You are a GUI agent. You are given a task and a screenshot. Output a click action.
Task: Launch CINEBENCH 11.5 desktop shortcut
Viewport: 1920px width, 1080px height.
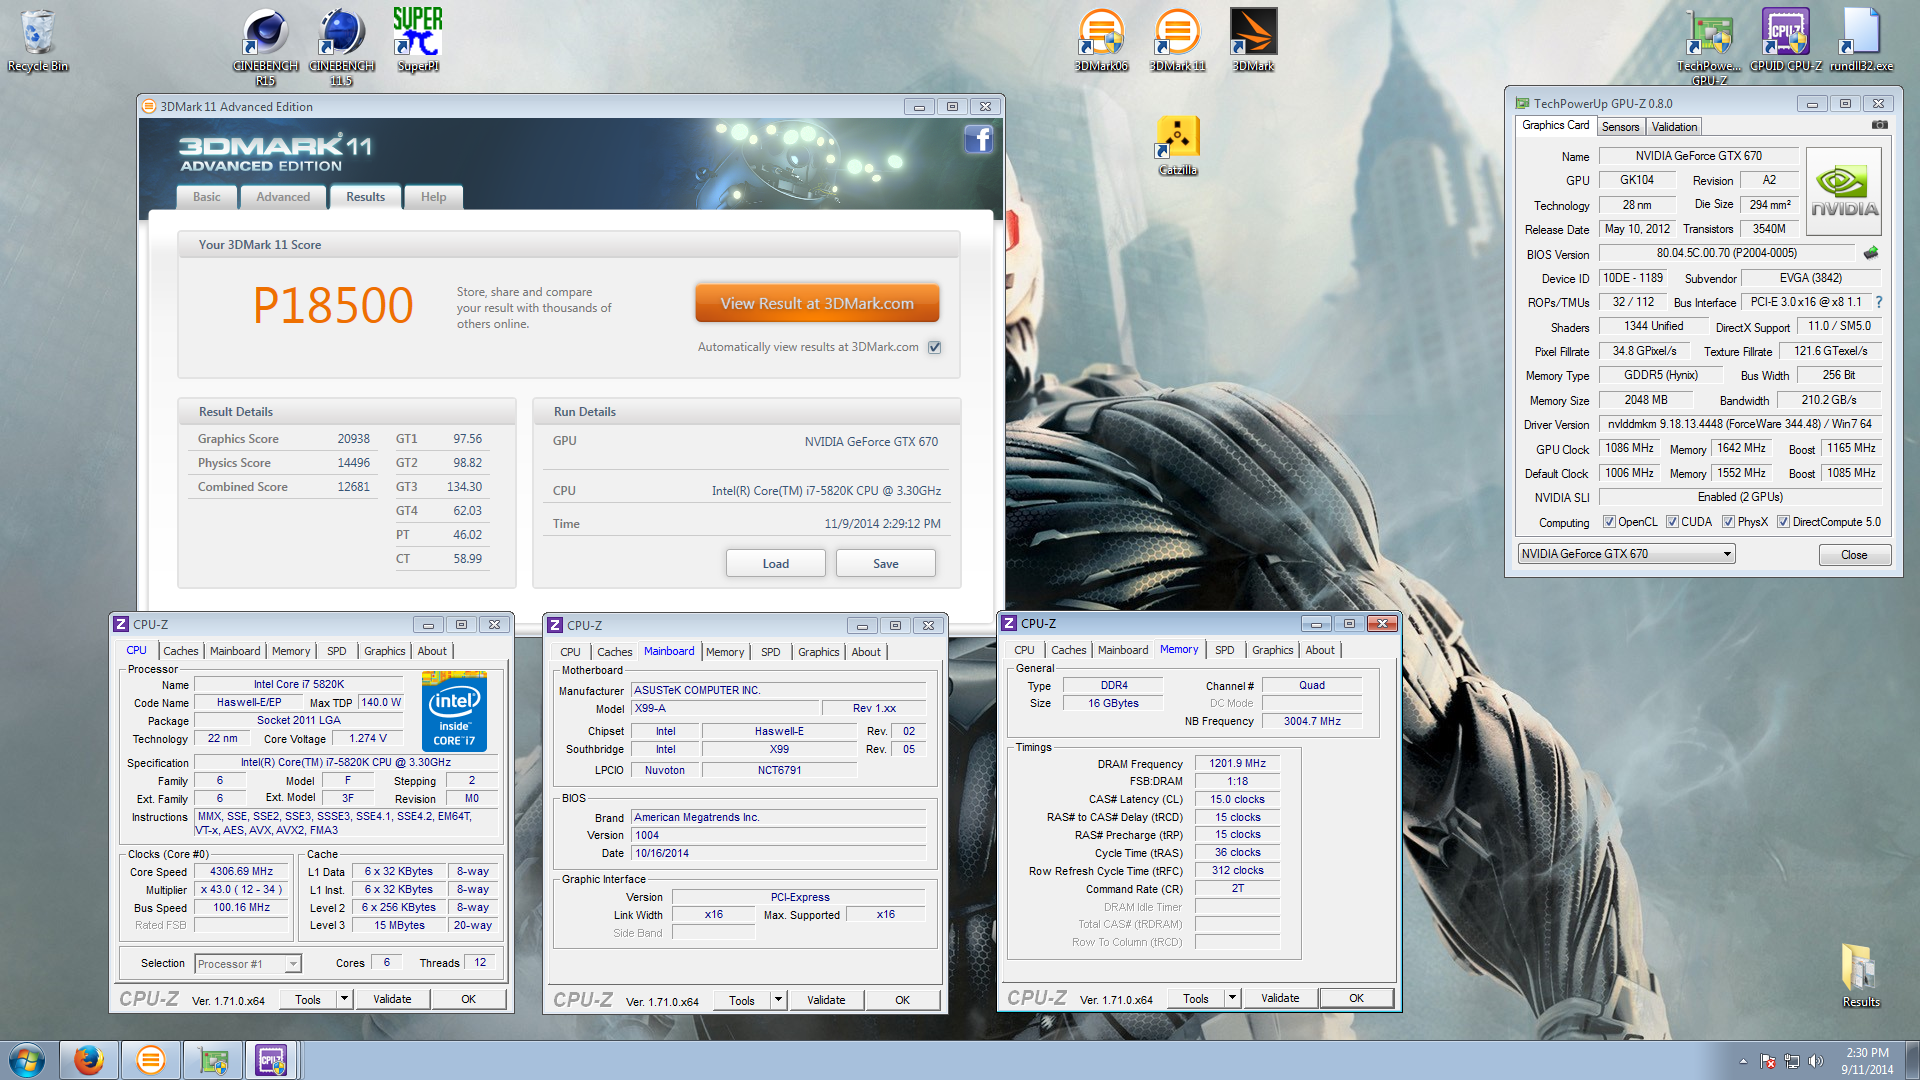[342, 45]
